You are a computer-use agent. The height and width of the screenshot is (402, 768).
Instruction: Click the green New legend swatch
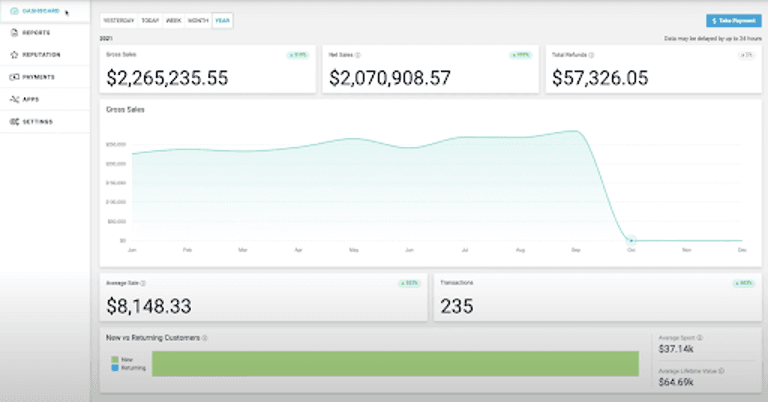(114, 360)
